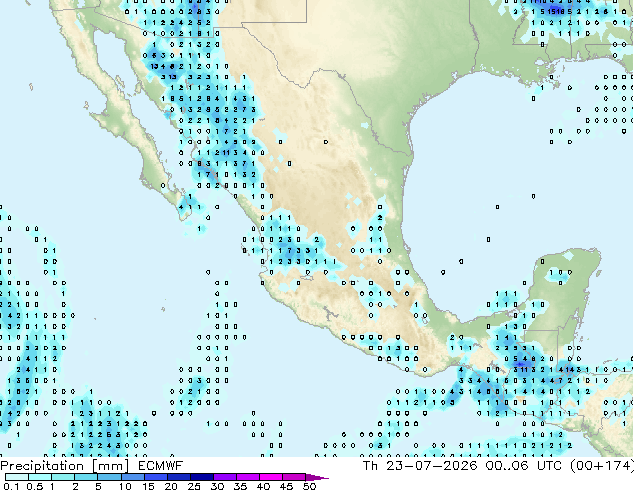Image resolution: width=634 pixels, height=490 pixels.
Task: Click the "Precipitation" title word
Action: 42,466
